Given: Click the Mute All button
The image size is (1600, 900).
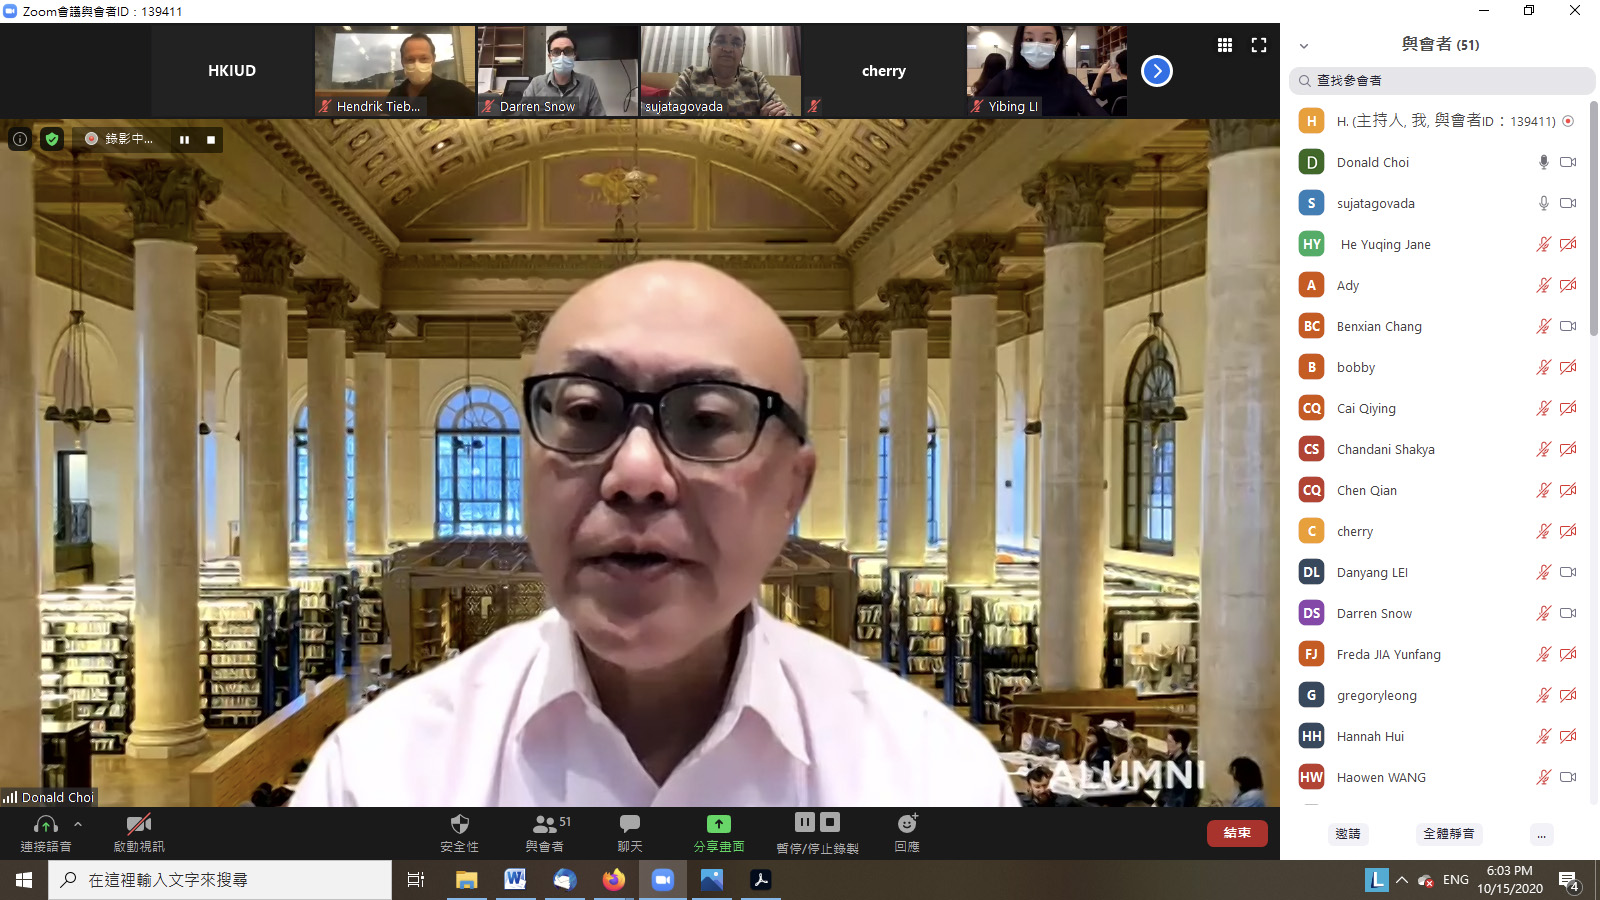Looking at the screenshot, I should [x=1448, y=834].
